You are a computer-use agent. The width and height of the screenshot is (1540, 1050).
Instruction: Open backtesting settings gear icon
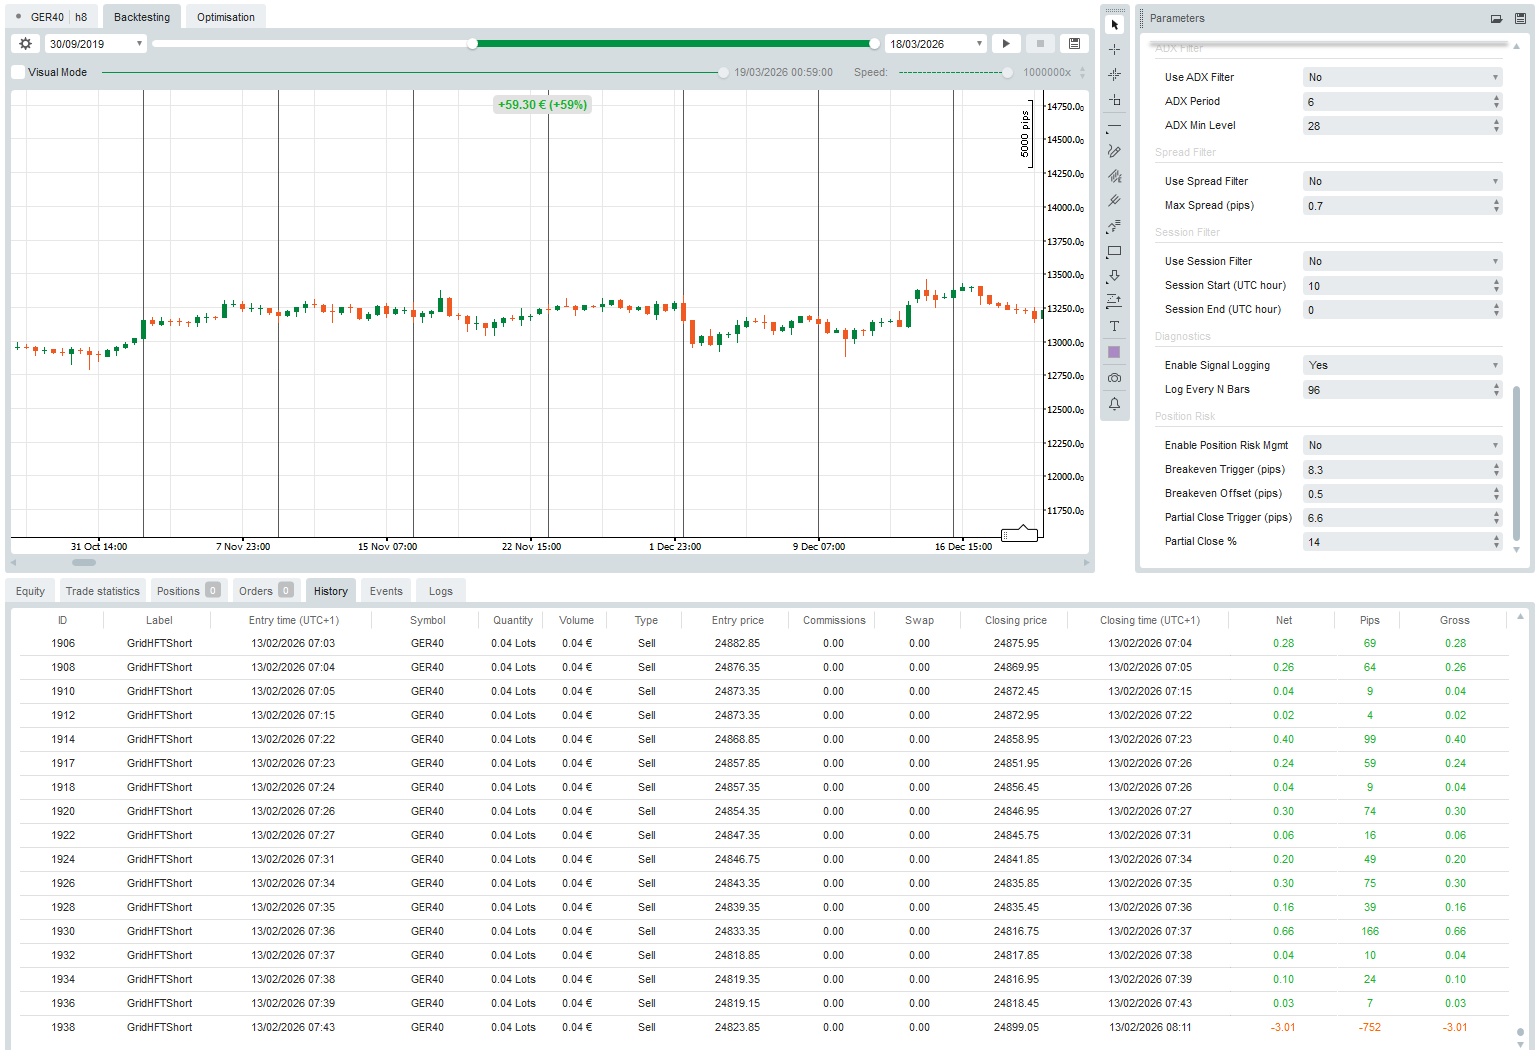pos(24,43)
